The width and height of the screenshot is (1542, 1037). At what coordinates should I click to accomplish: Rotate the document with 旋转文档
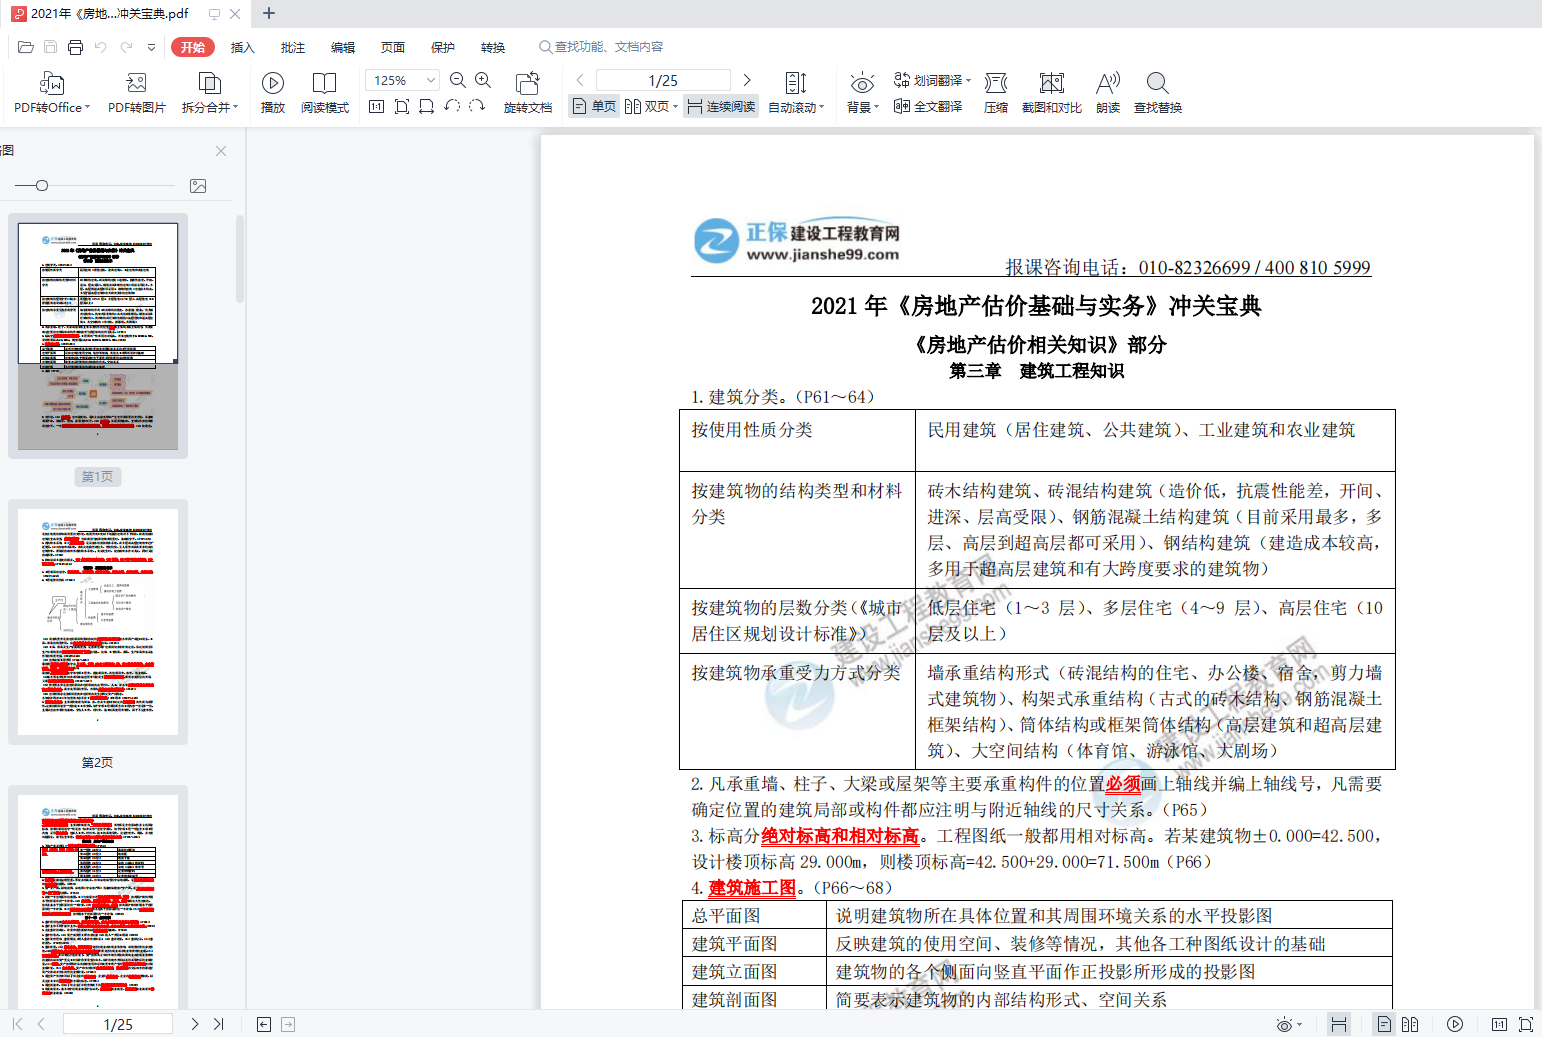[528, 92]
